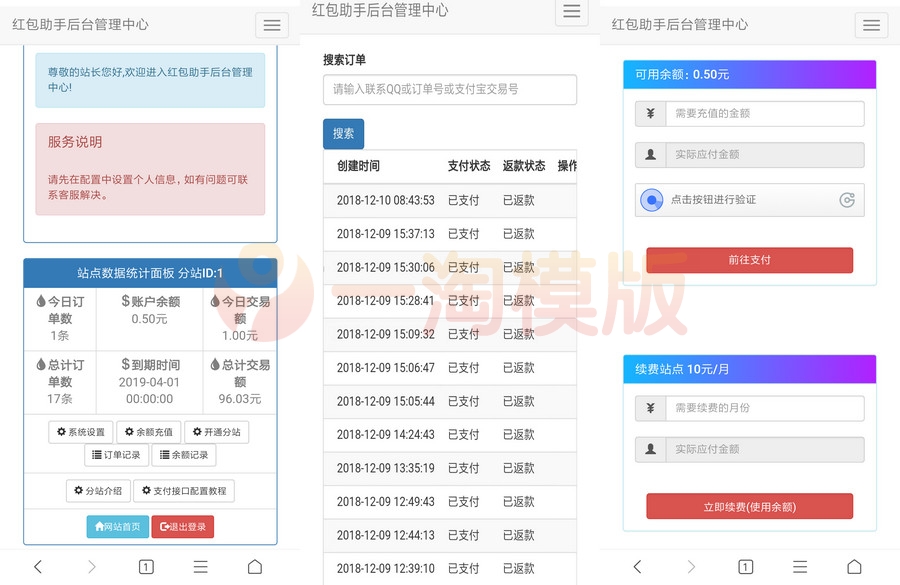The height and width of the screenshot is (585, 900).
Task: Go forward in right phone browser bar
Action: coord(691,567)
